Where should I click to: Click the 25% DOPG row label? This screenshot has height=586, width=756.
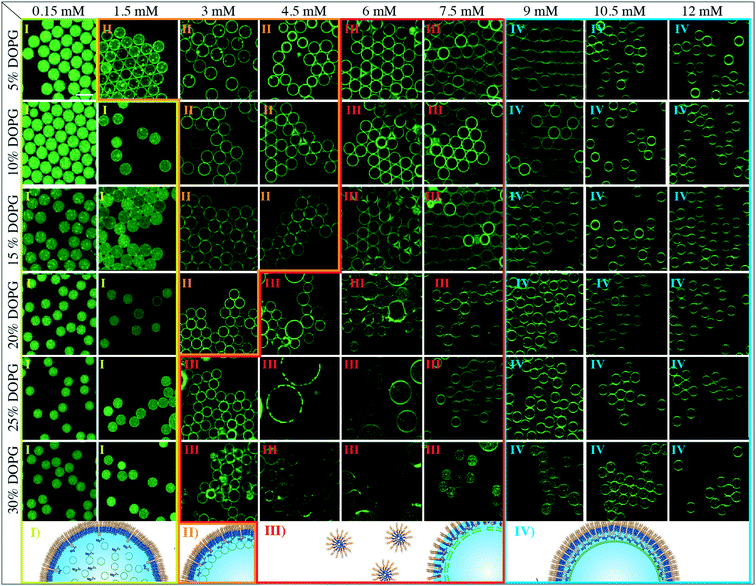[13, 397]
